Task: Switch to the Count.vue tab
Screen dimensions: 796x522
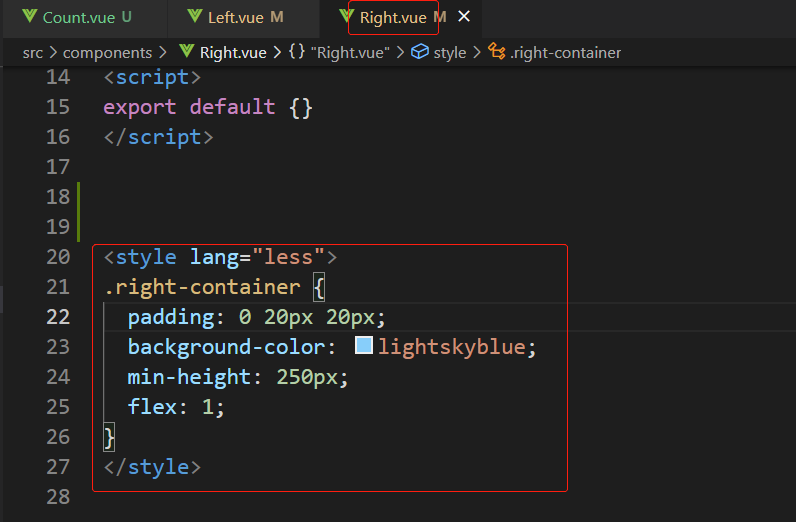Action: click(x=85, y=18)
